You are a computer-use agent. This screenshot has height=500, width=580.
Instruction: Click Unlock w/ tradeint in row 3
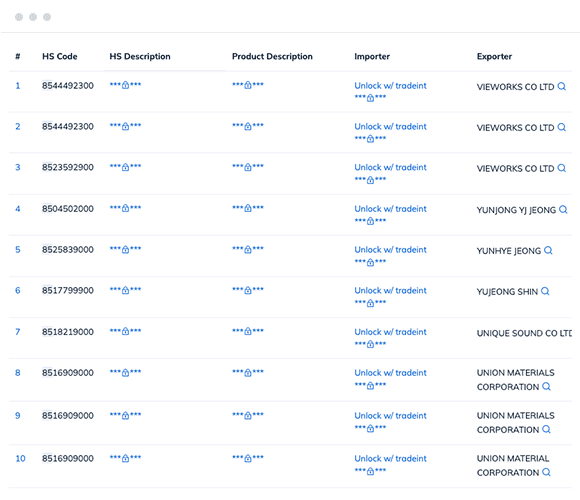click(x=390, y=168)
